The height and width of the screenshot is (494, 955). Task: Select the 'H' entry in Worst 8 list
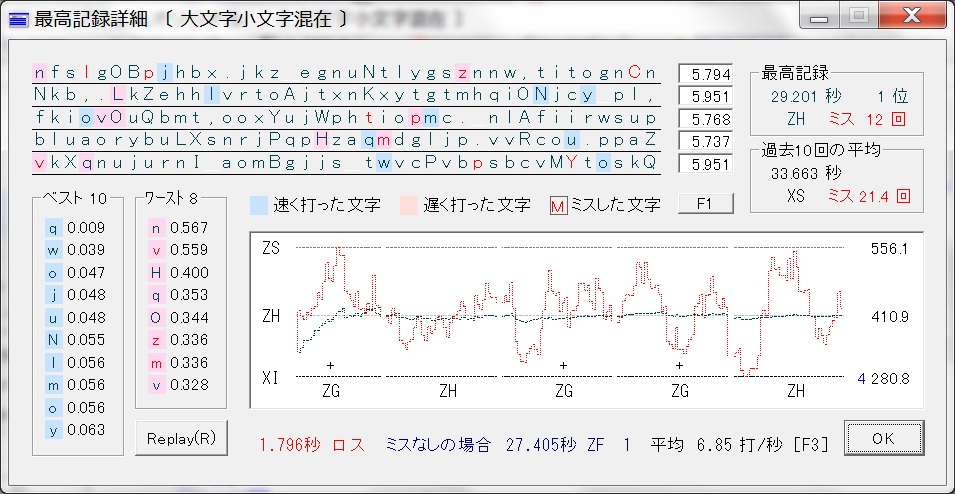pyautogui.click(x=156, y=272)
